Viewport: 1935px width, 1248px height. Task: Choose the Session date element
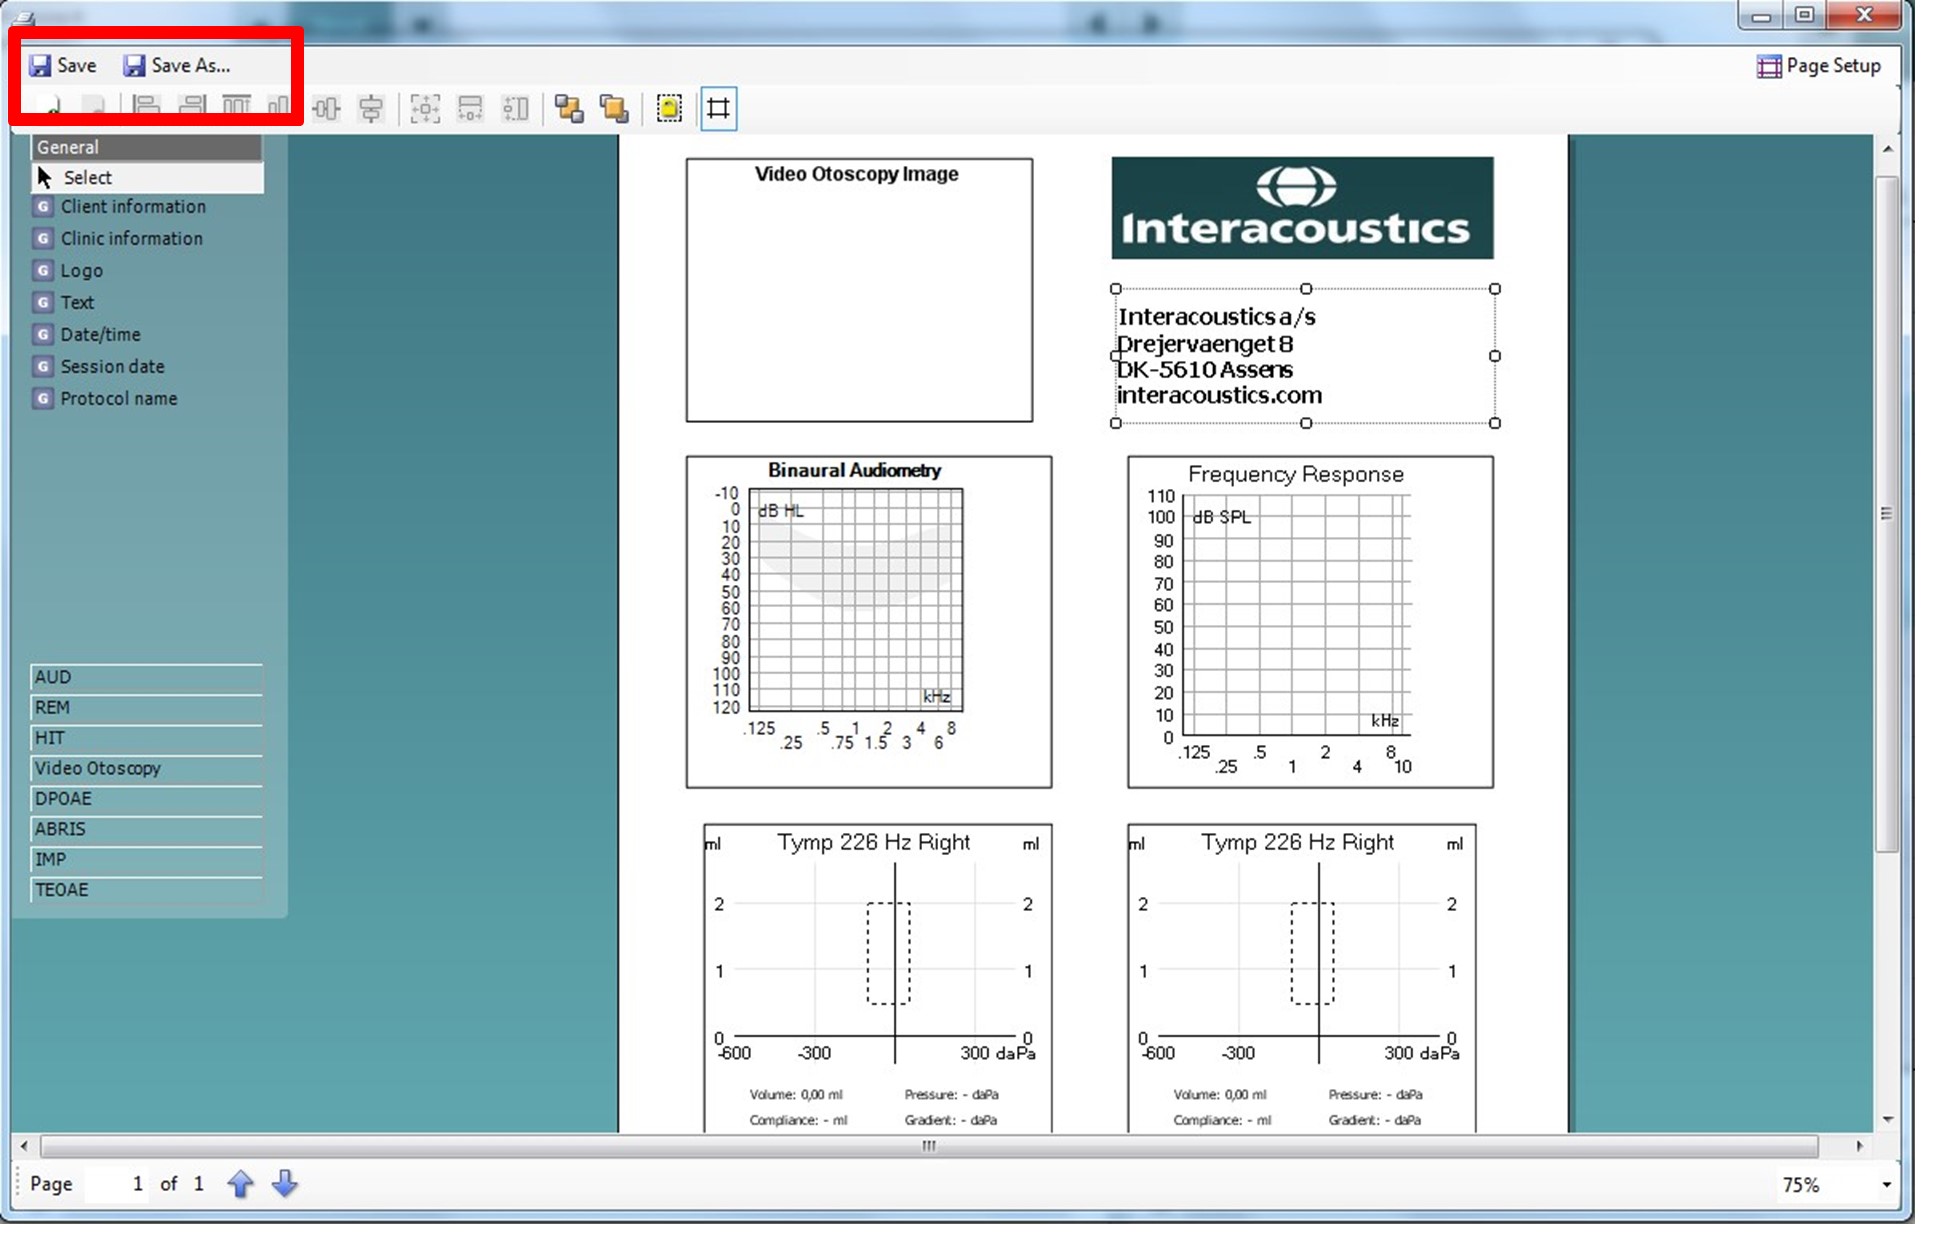(x=112, y=366)
